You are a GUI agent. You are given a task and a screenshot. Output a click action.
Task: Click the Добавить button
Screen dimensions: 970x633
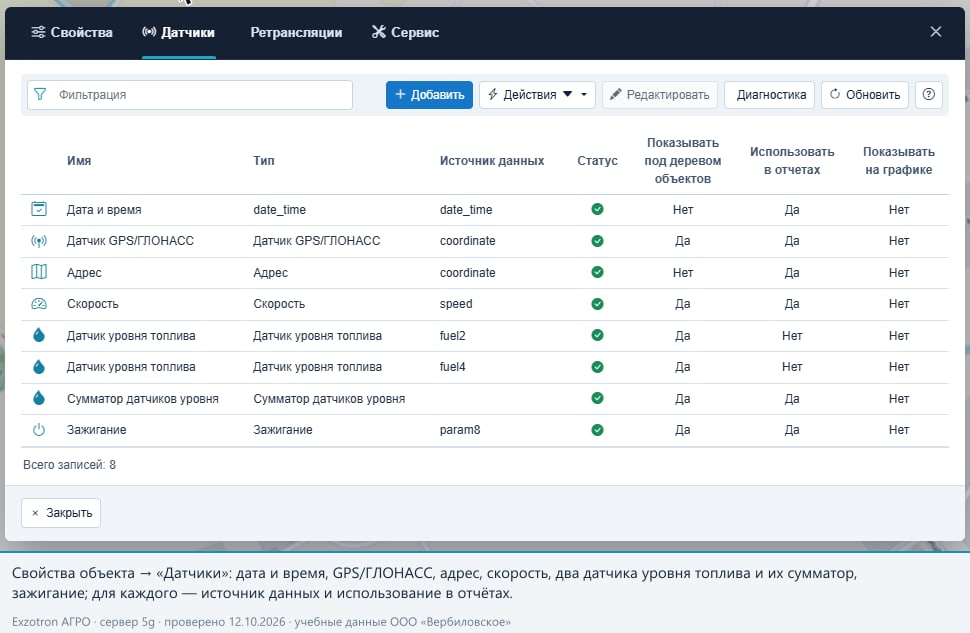point(429,95)
